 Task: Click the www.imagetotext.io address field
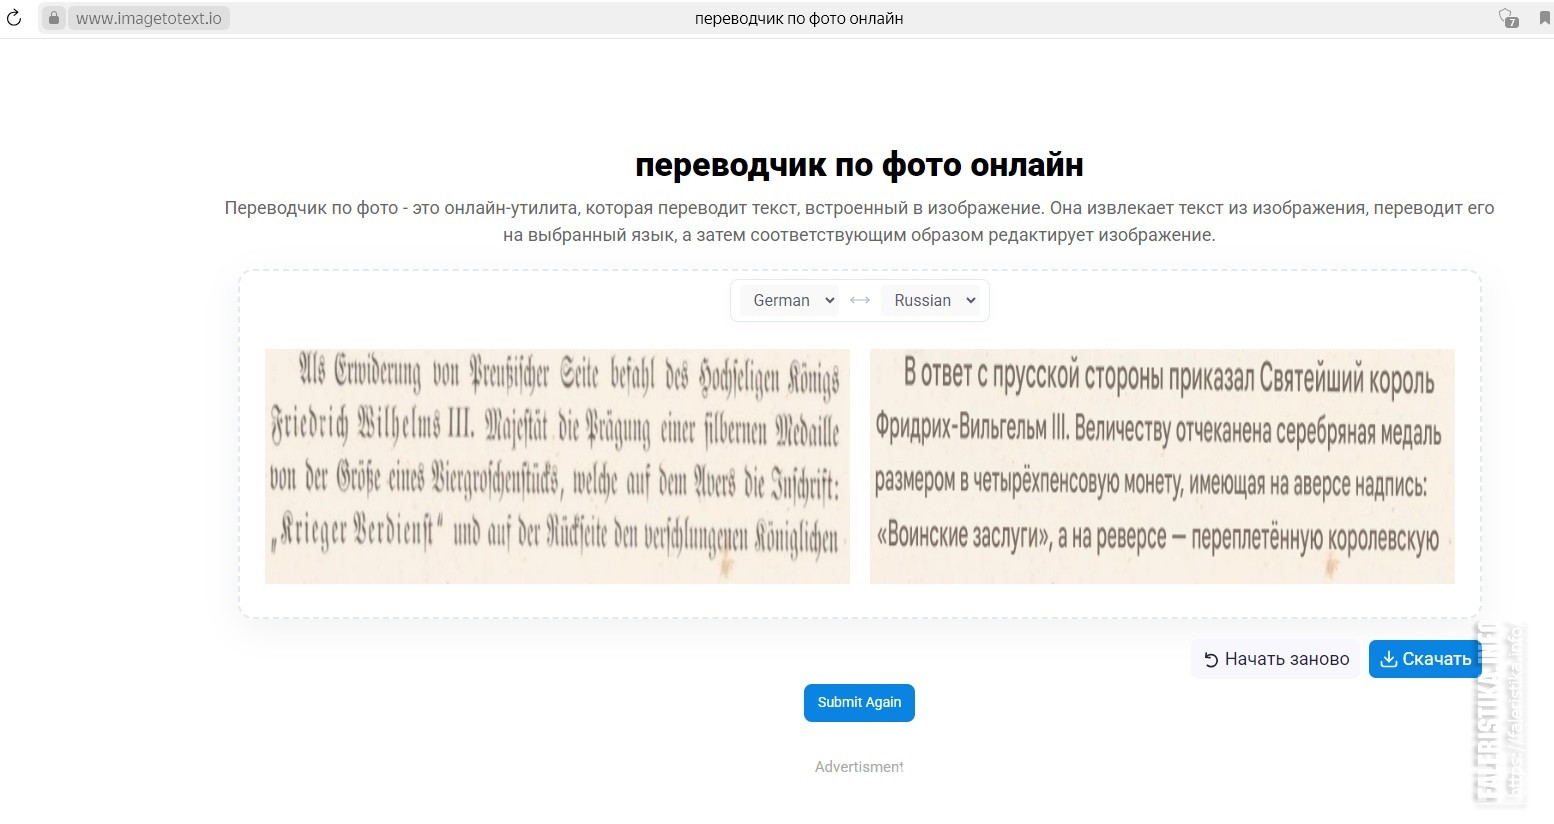click(x=149, y=18)
